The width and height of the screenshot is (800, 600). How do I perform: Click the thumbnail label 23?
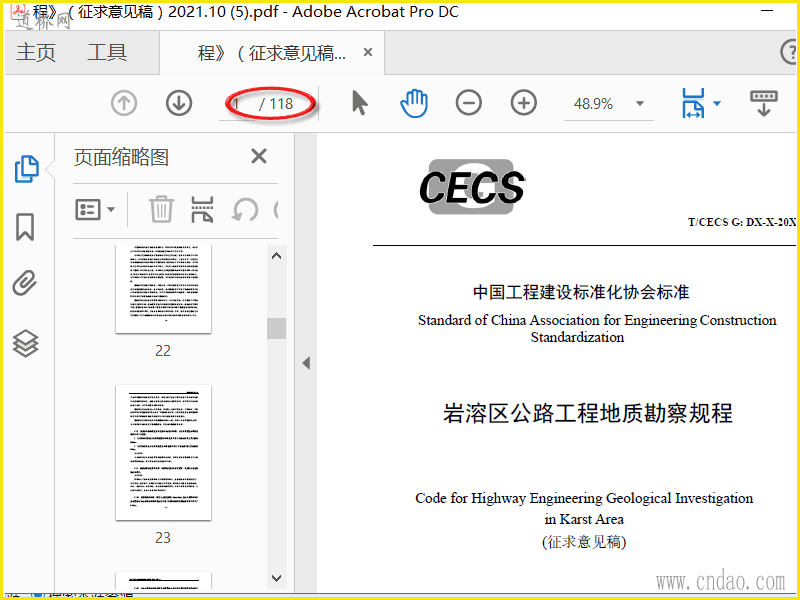point(163,537)
